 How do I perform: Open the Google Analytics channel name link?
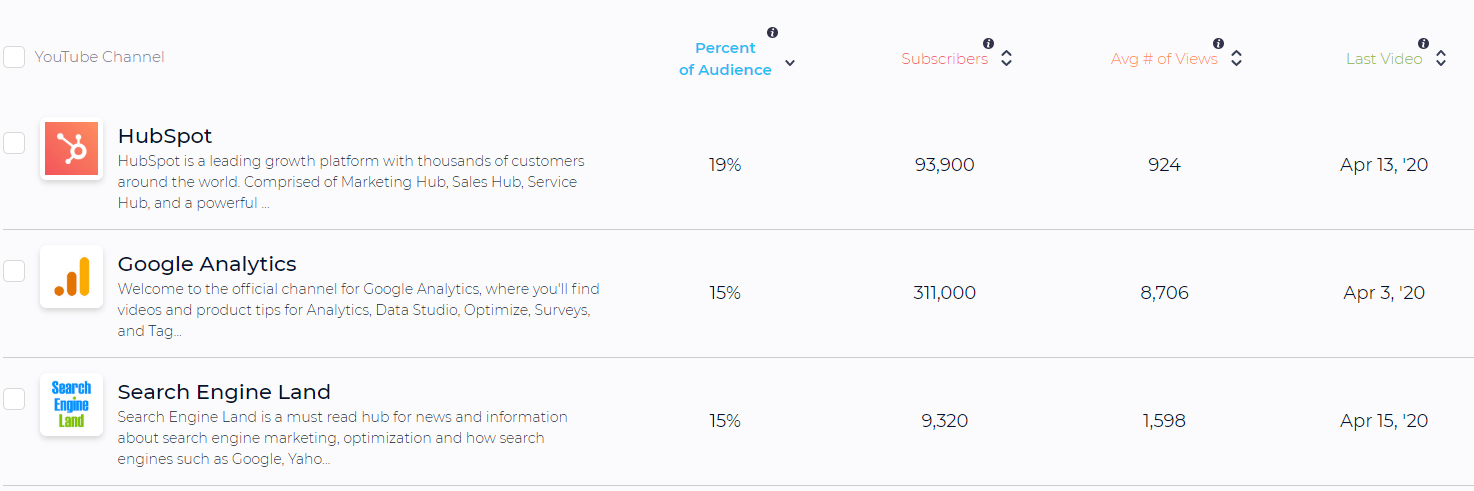(x=207, y=264)
